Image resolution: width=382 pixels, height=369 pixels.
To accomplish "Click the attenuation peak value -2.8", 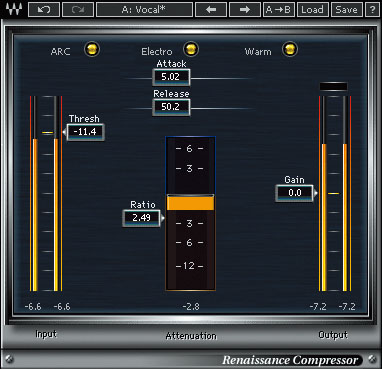I will (191, 307).
